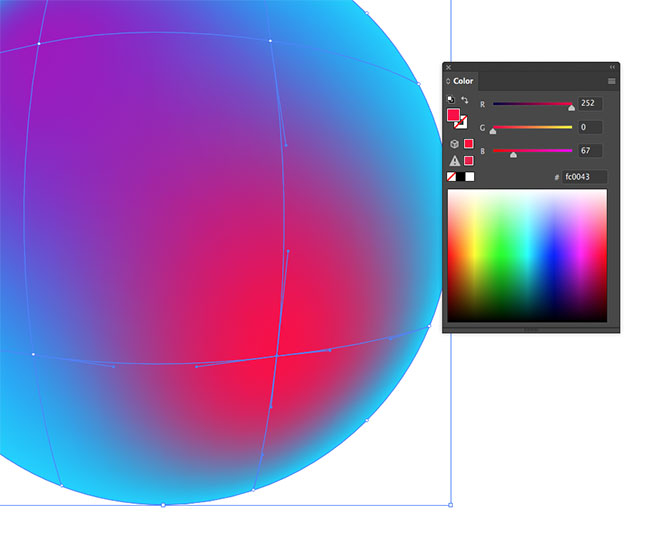Cycle panel display via arrows beside Color
Screen dimensions: 660x537
(x=448, y=81)
